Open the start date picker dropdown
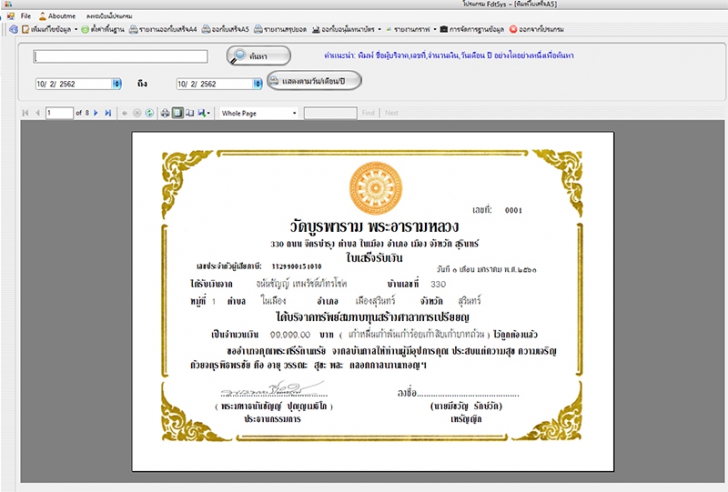 pos(117,84)
